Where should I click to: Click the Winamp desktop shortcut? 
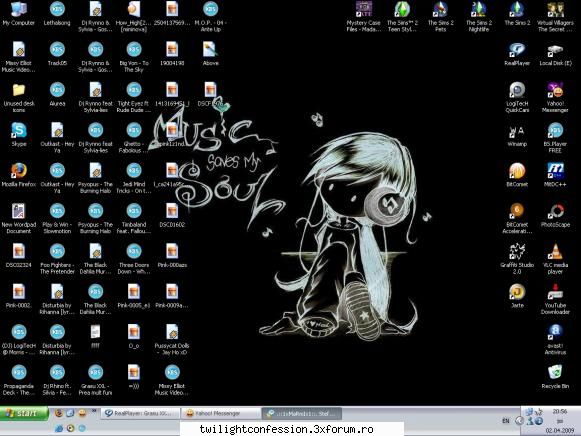[517, 134]
